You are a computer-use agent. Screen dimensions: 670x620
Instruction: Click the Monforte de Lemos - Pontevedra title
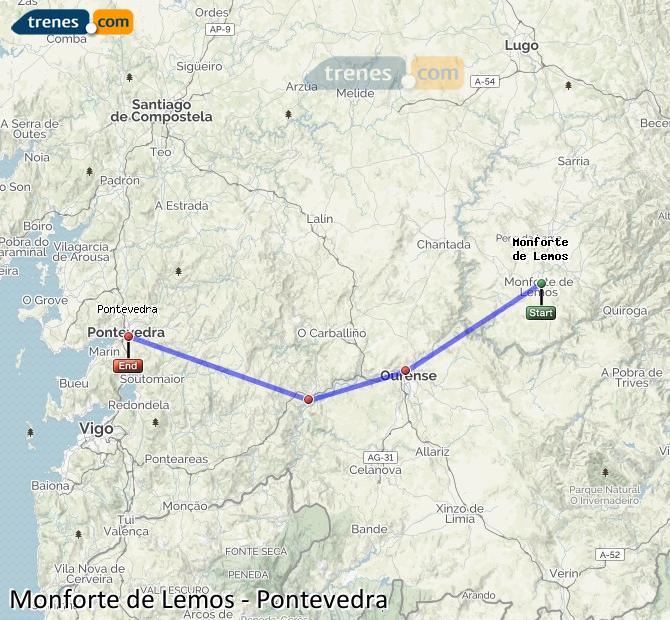point(198,599)
